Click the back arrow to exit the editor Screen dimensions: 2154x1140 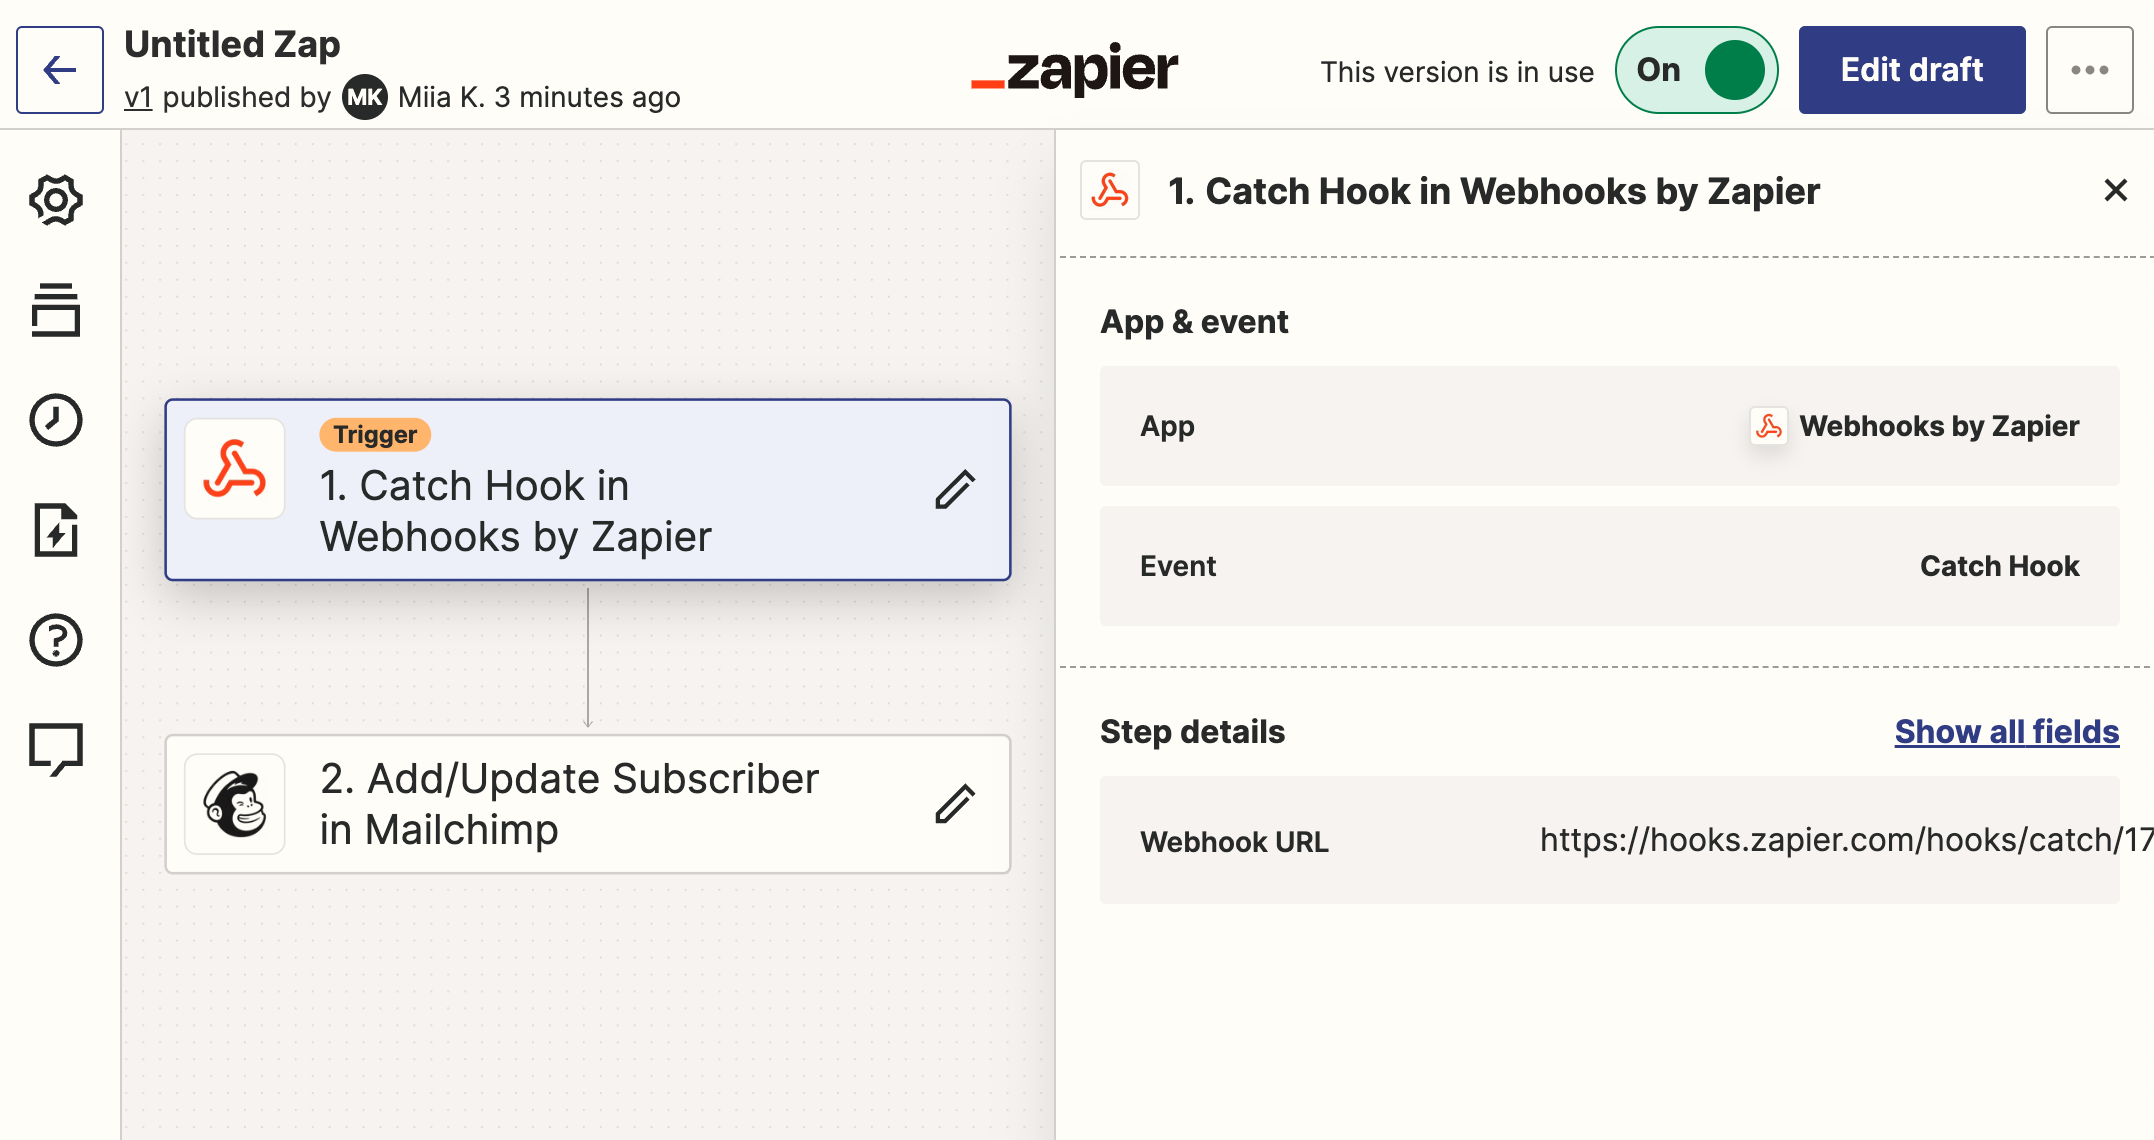[x=59, y=70]
